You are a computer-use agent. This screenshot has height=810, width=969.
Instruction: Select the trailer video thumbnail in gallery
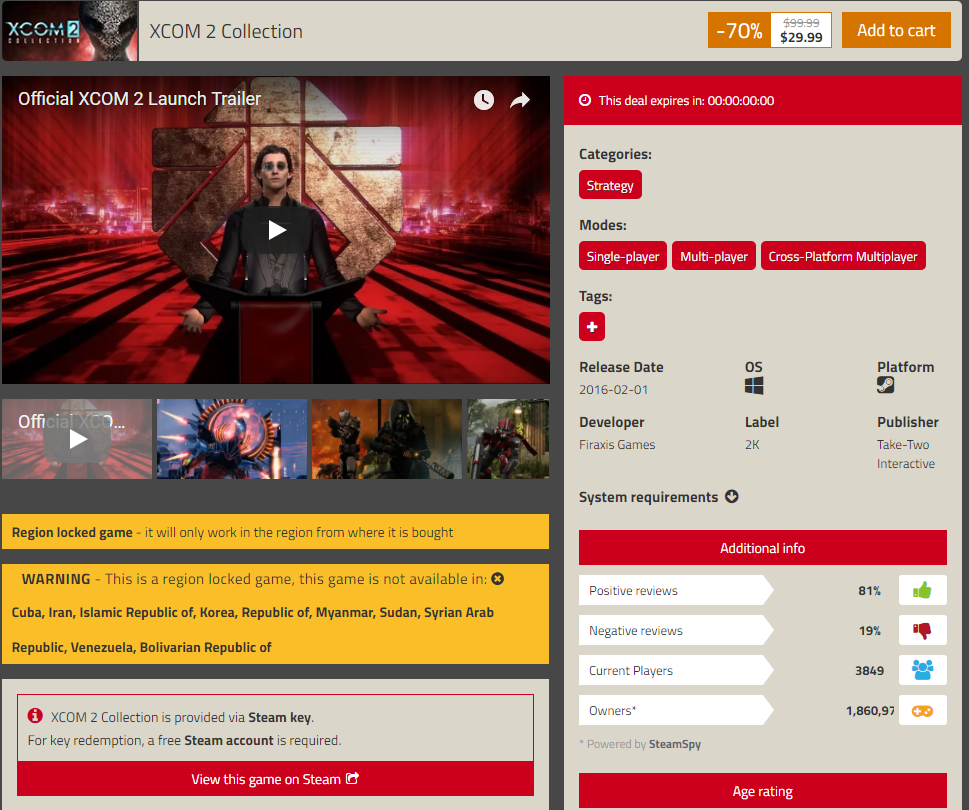77,439
